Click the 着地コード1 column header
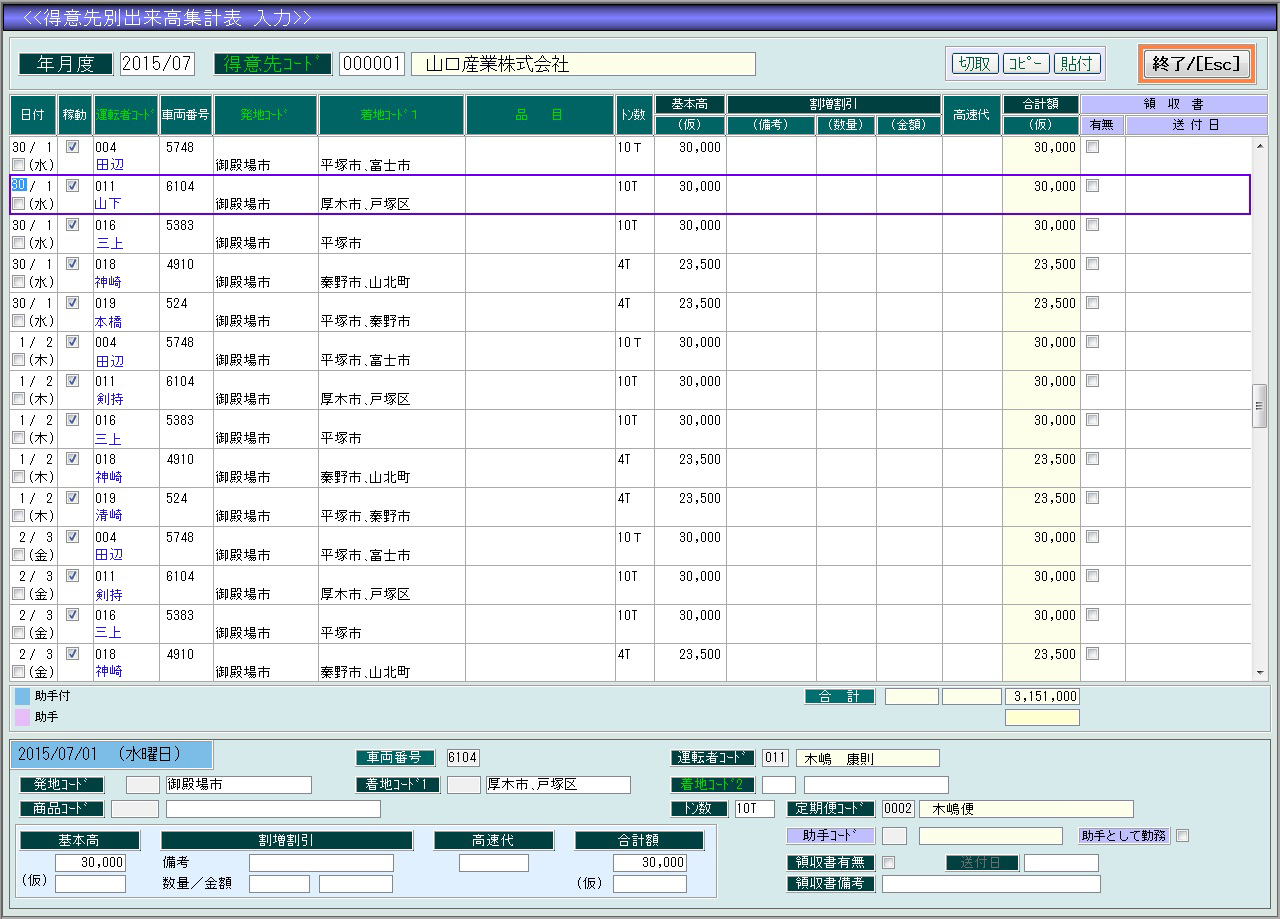 (x=391, y=115)
